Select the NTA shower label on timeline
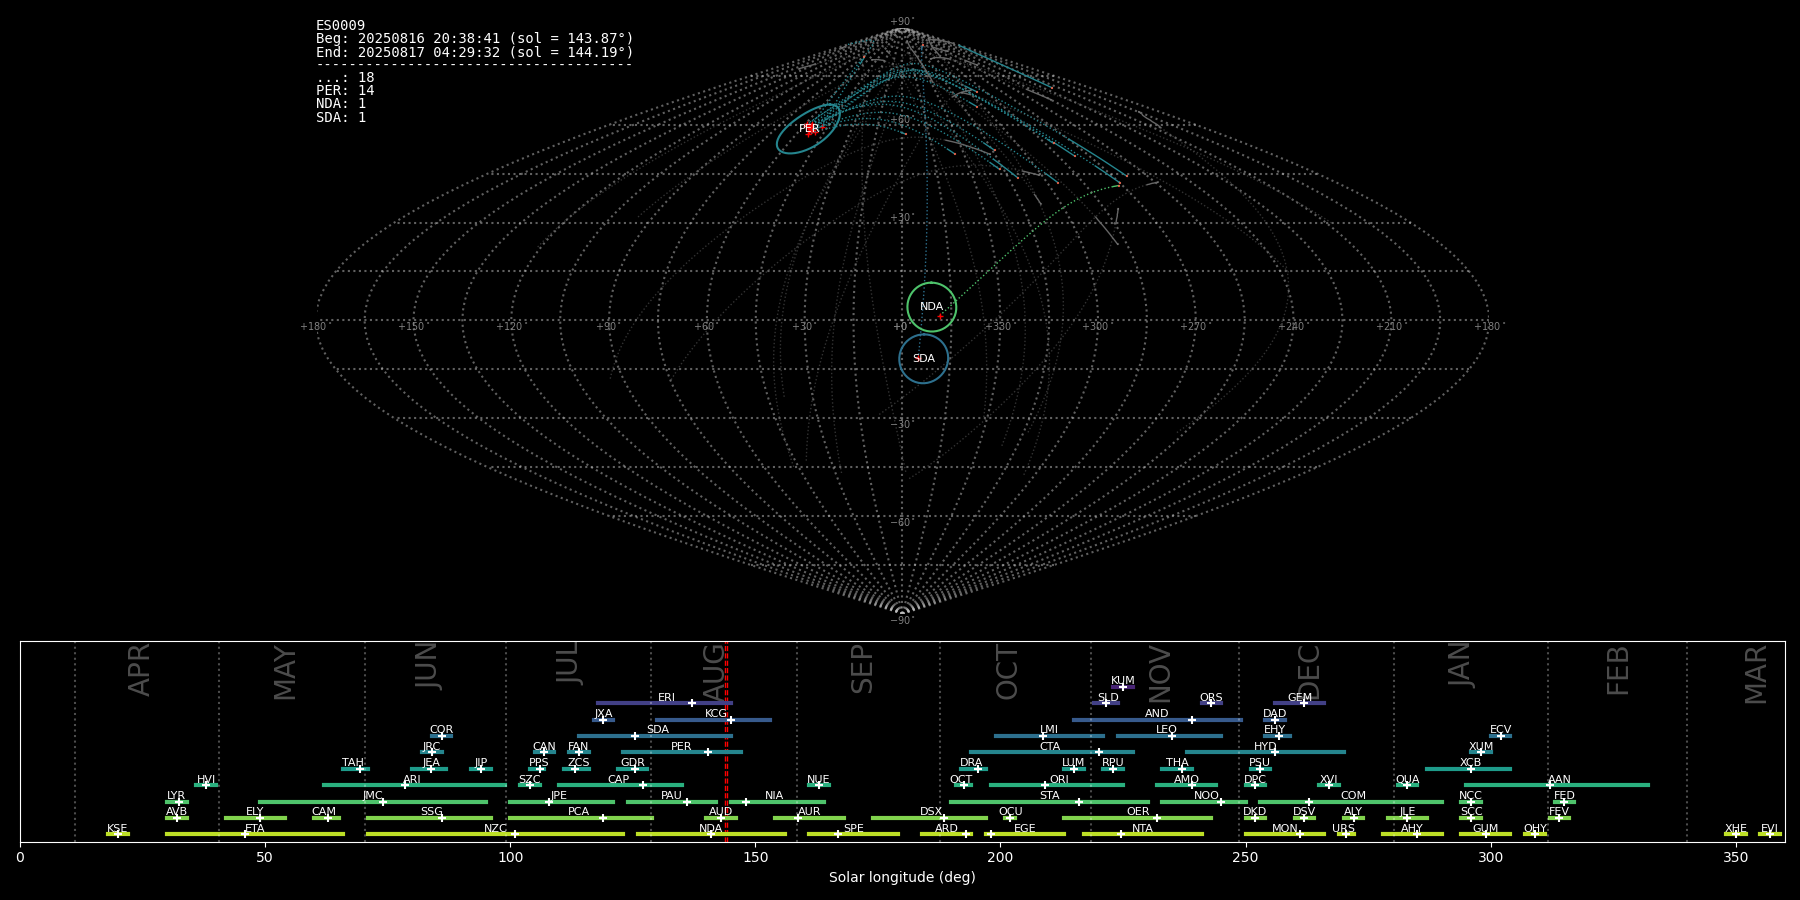1800x900 pixels. pos(1142,829)
